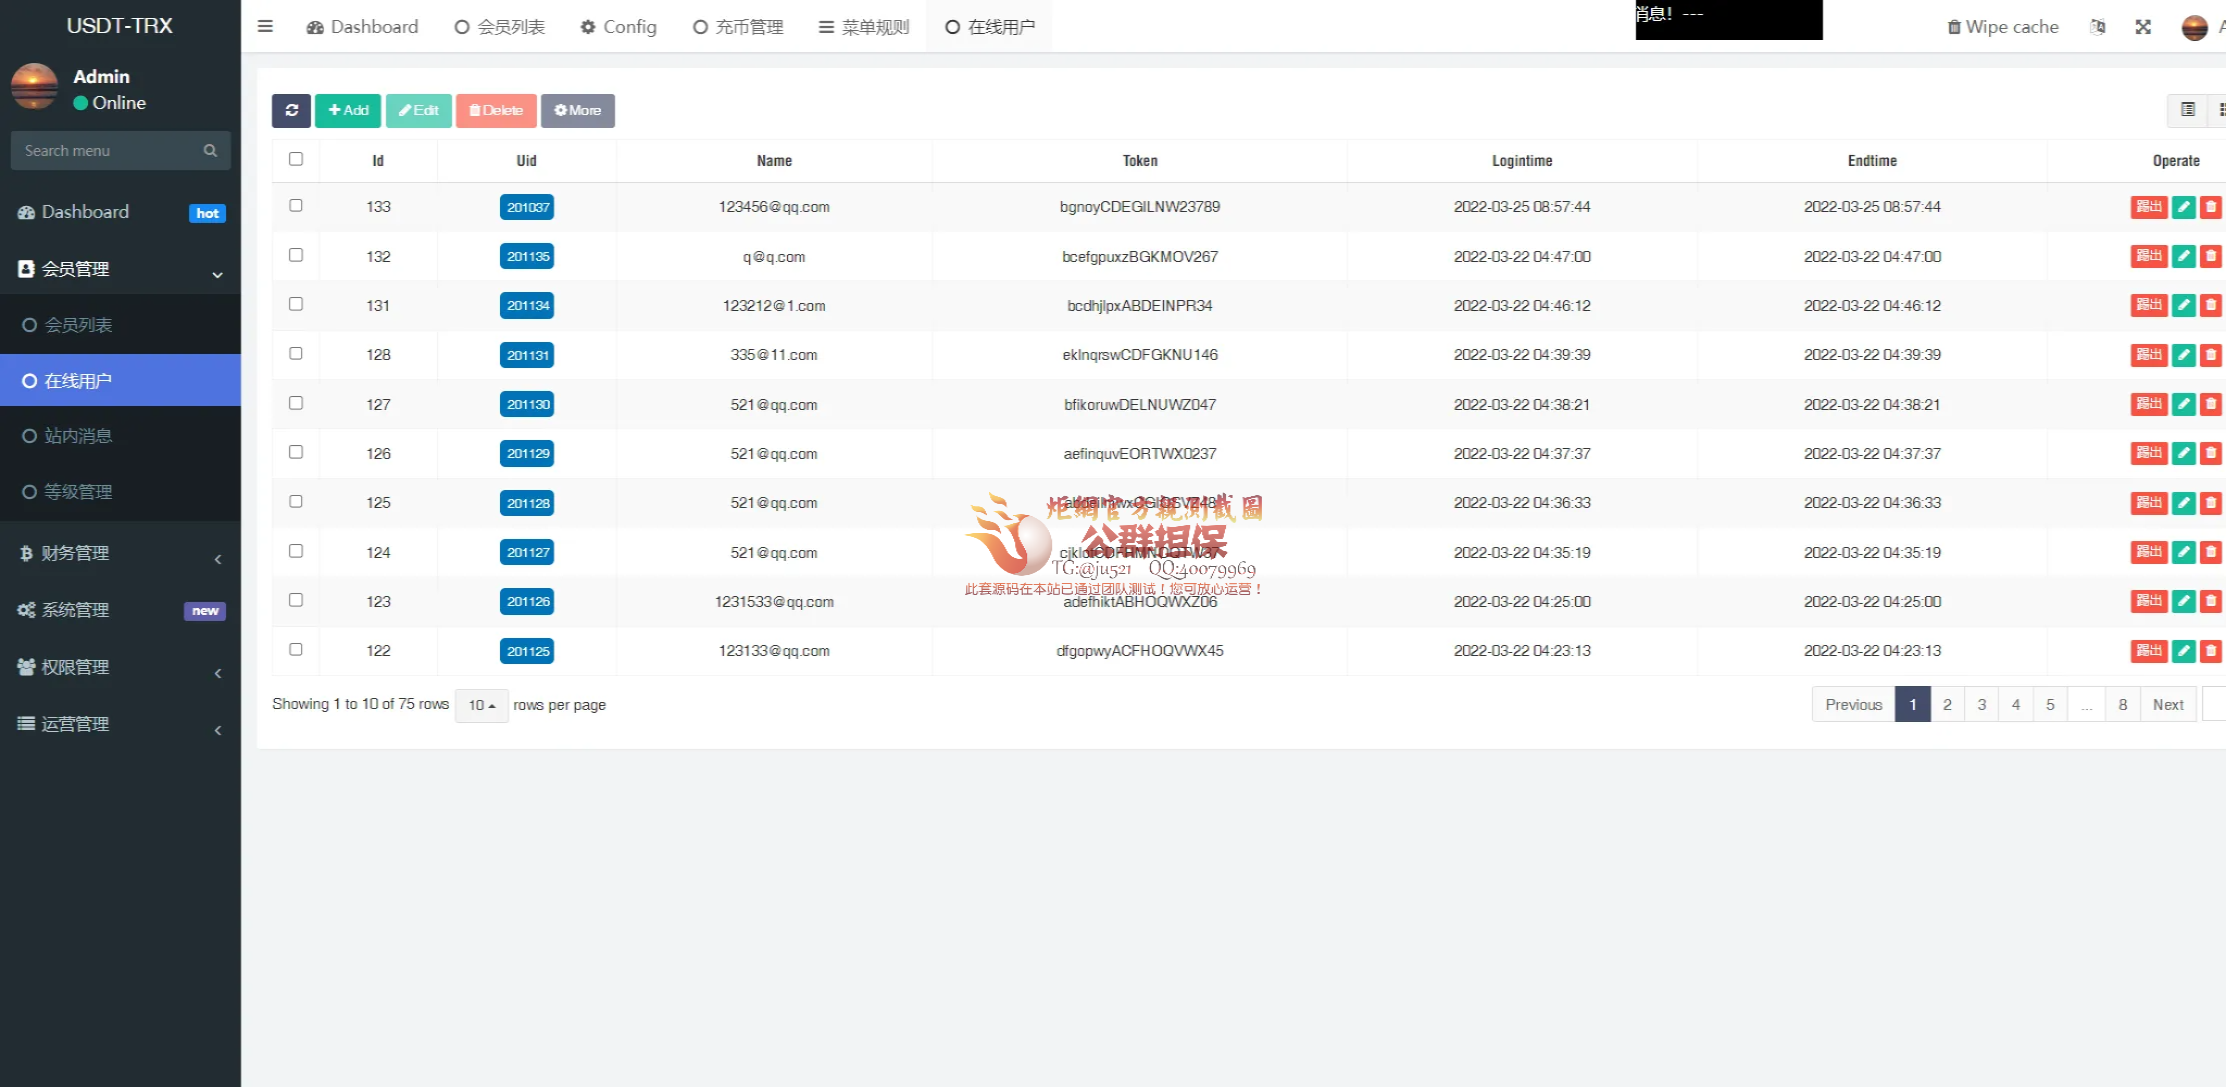Image resolution: width=2226 pixels, height=1087 pixels.
Task: Click the green Add button
Action: (x=348, y=110)
